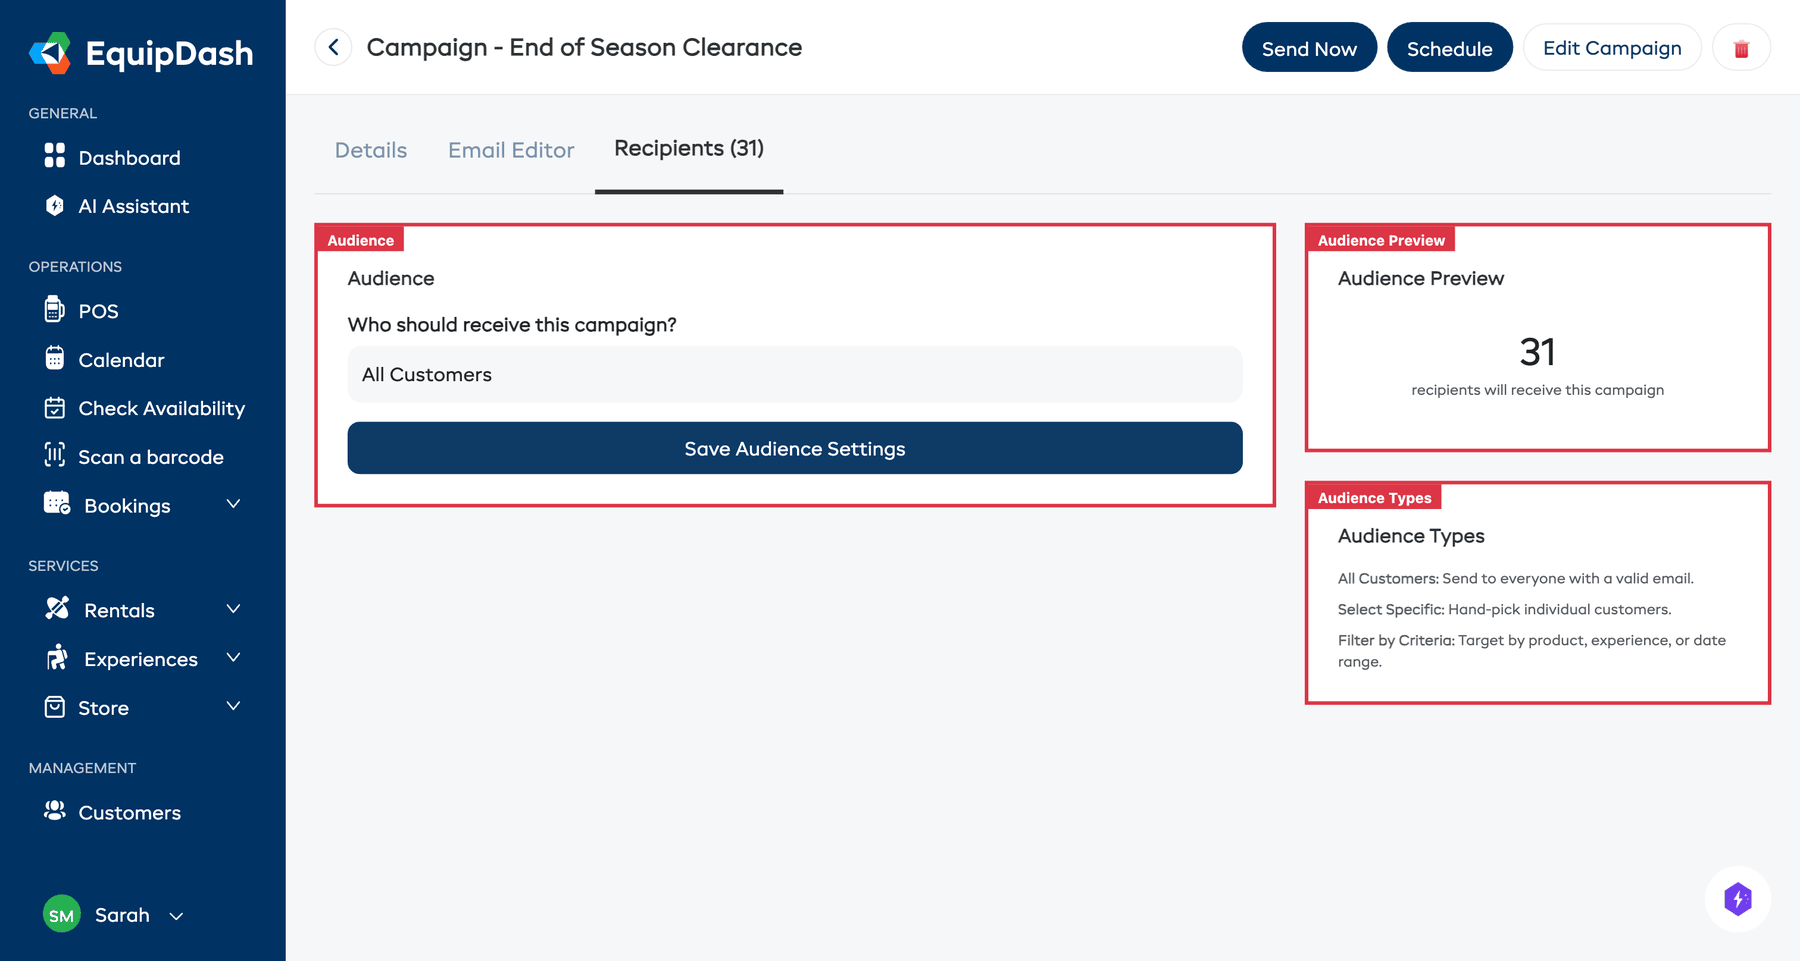1800x961 pixels.
Task: Click the Send Now button
Action: 1309,47
